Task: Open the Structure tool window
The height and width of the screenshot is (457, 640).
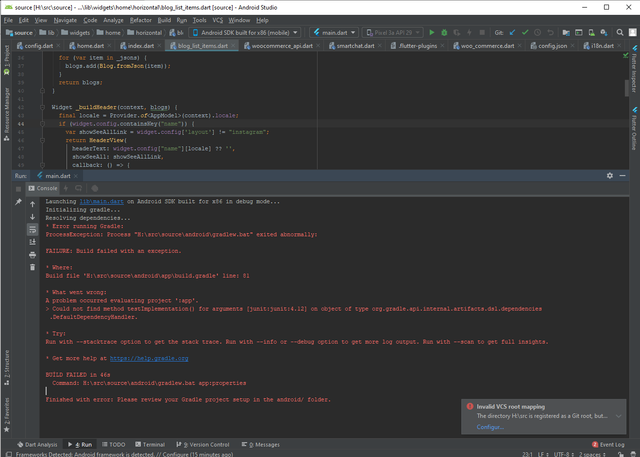Action: pyautogui.click(x=7, y=367)
